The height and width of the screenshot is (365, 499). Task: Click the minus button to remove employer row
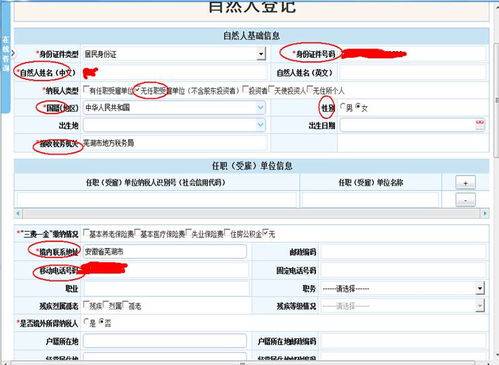(x=465, y=200)
